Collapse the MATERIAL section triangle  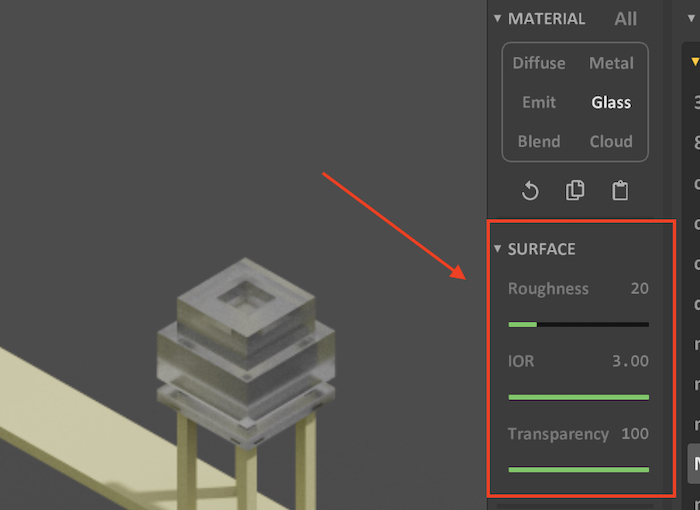point(497,19)
